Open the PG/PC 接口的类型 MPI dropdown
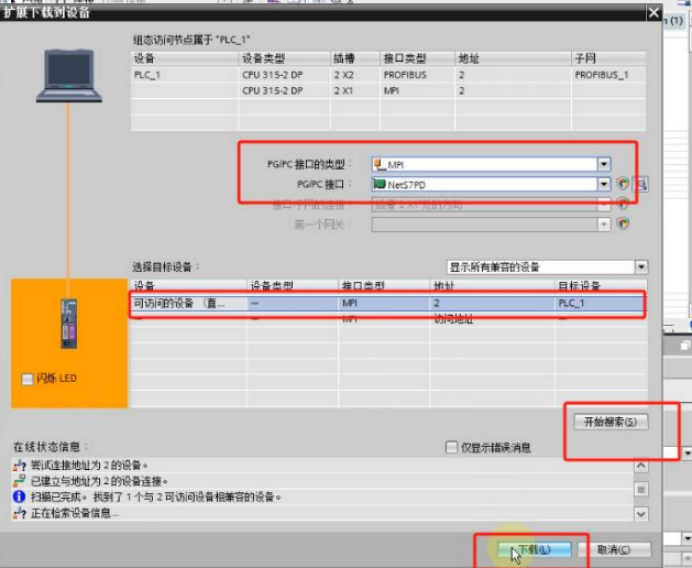692x568 pixels. tap(603, 164)
